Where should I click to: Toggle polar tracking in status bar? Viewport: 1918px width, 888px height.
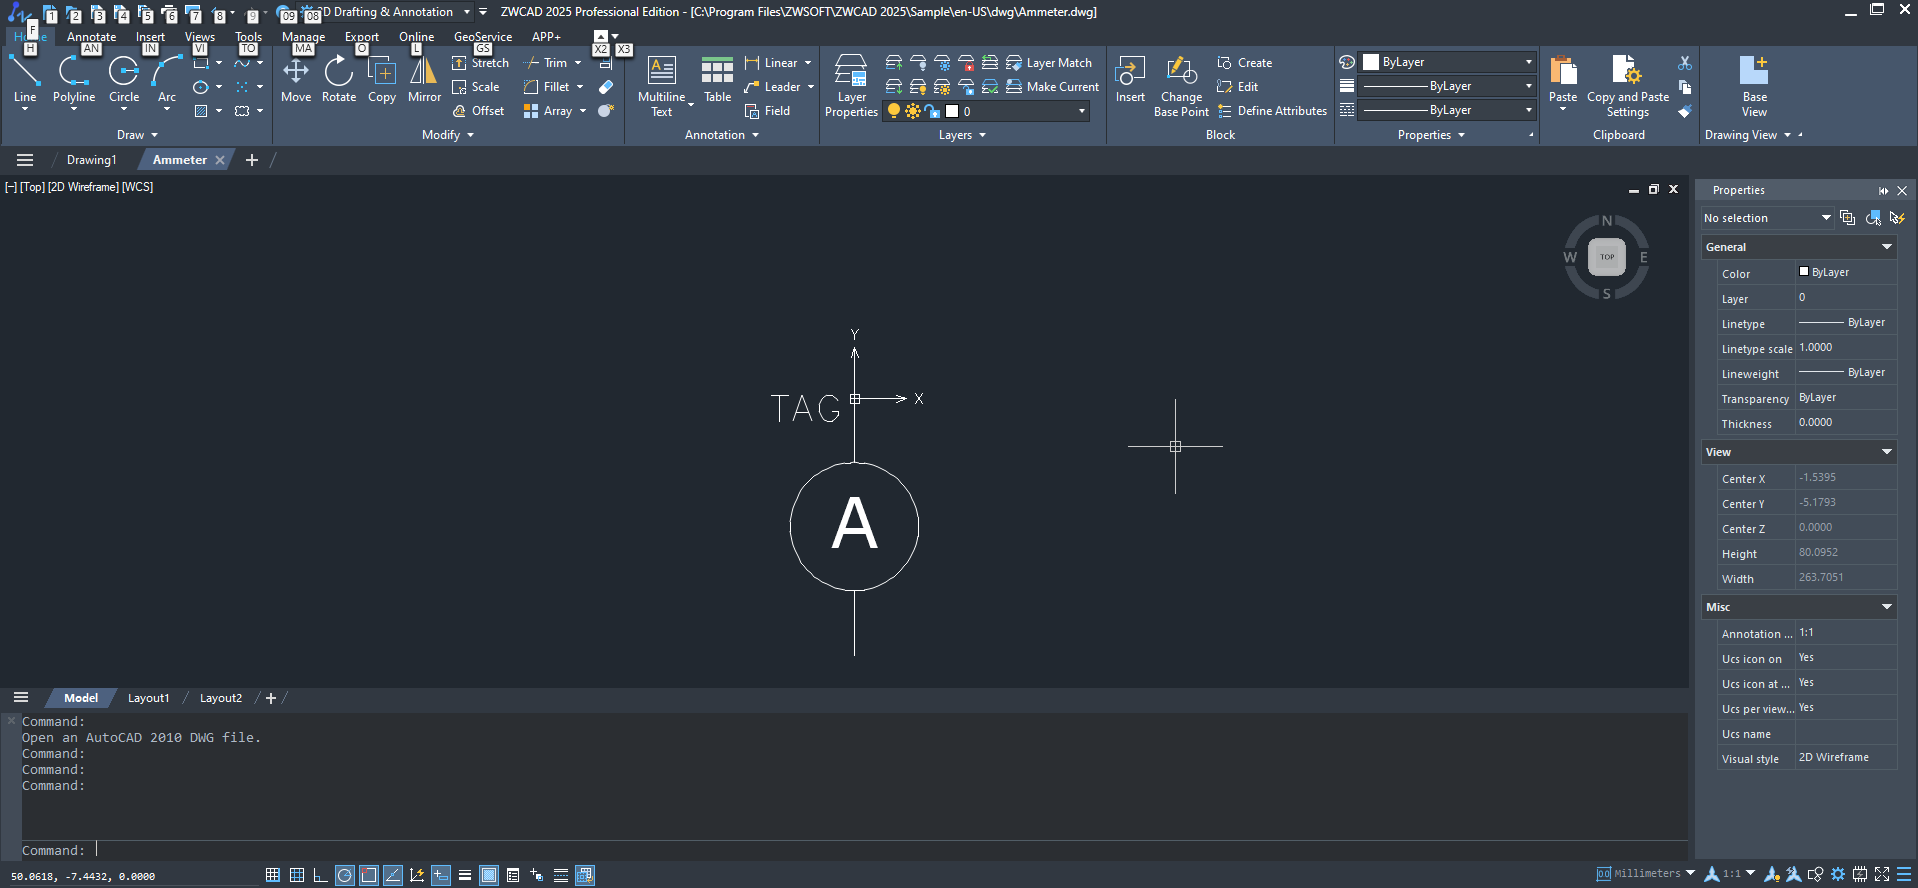tap(344, 875)
